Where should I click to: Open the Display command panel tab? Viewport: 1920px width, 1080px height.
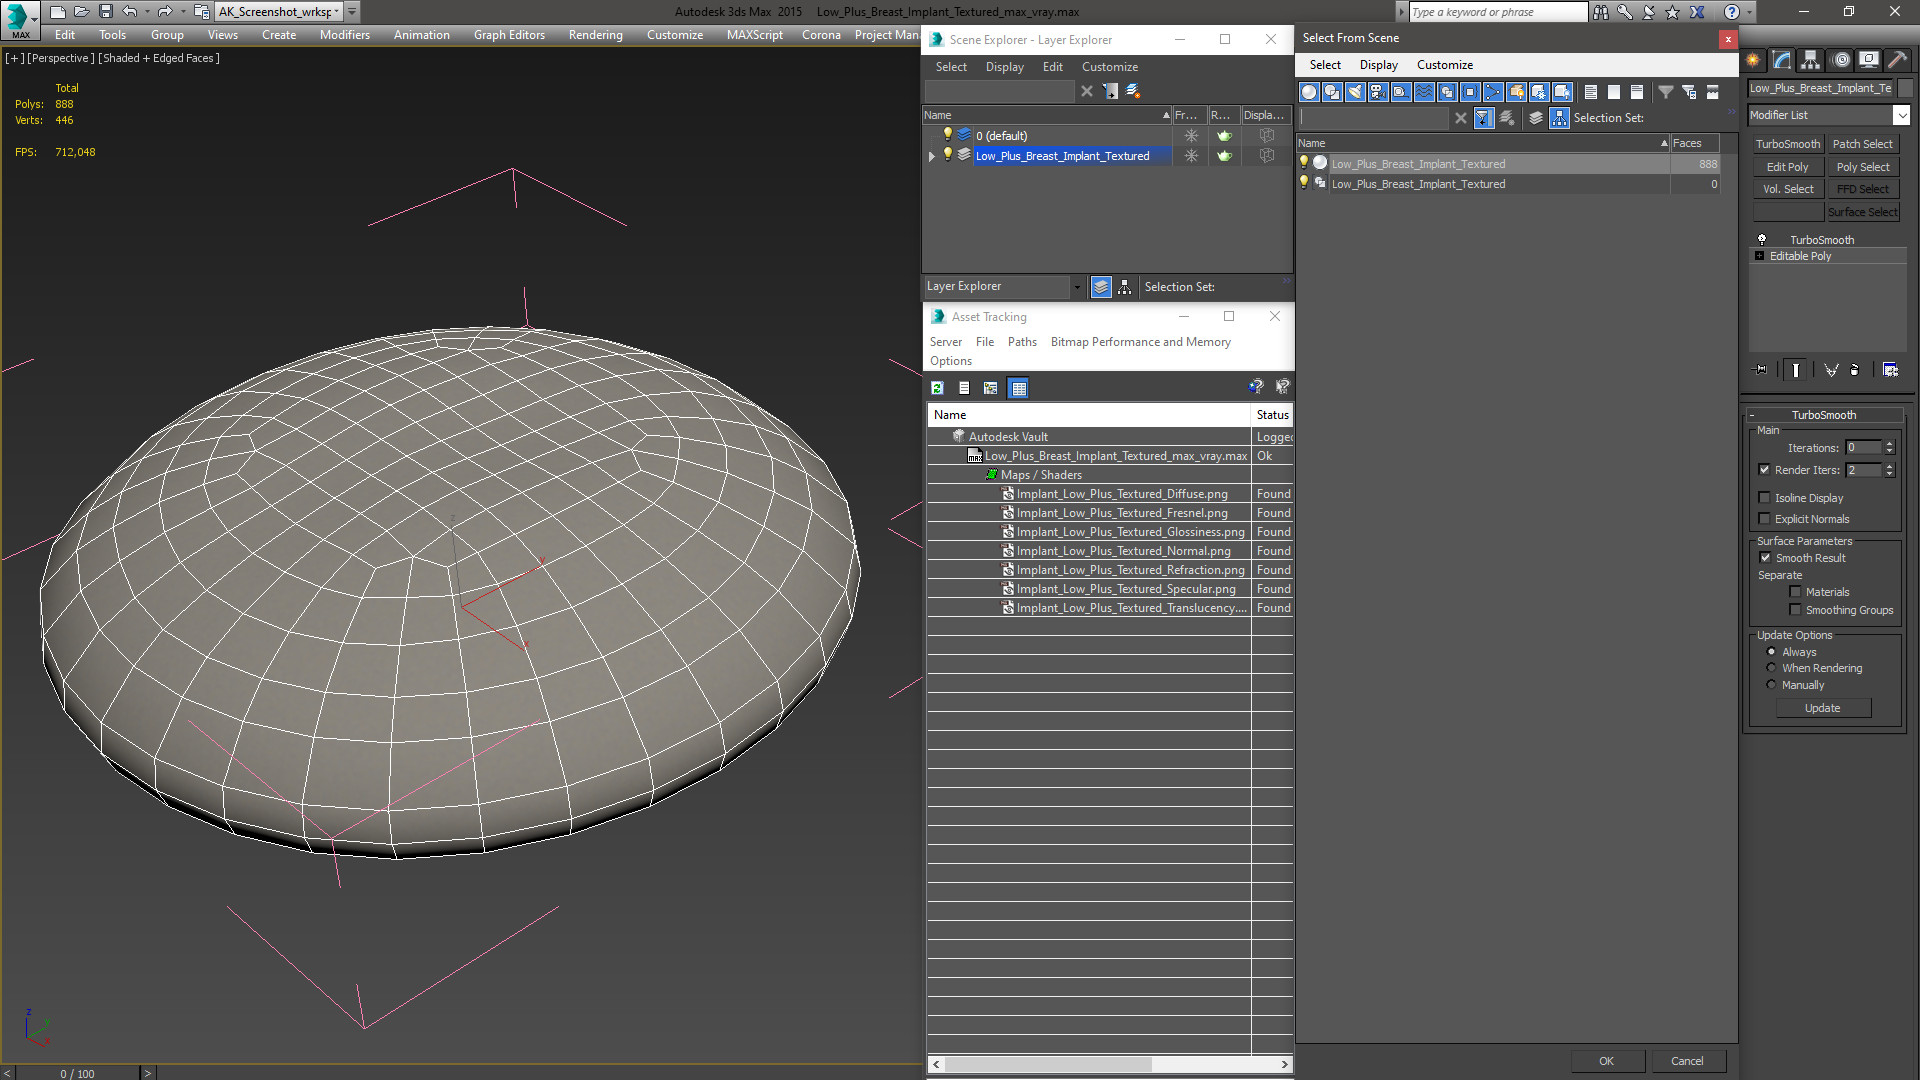[x=1869, y=60]
